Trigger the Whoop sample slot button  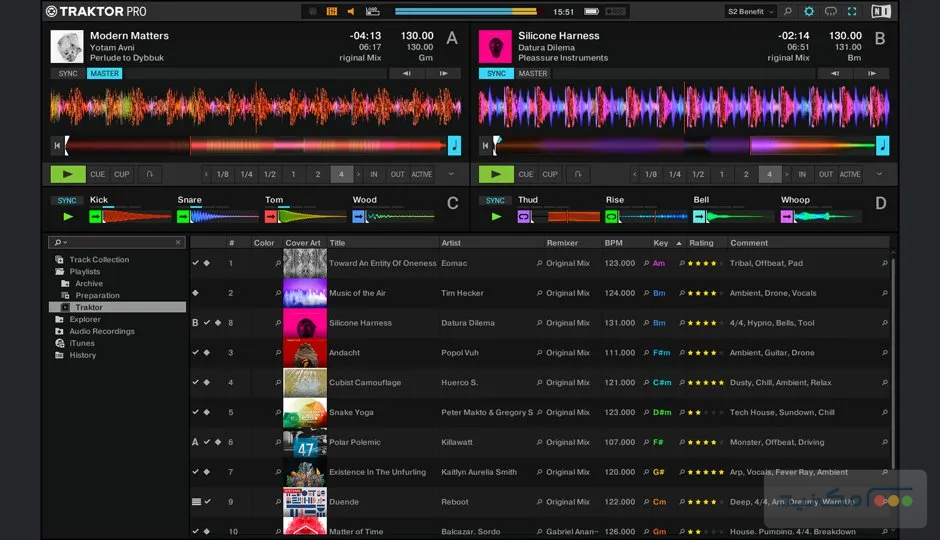click(x=787, y=216)
